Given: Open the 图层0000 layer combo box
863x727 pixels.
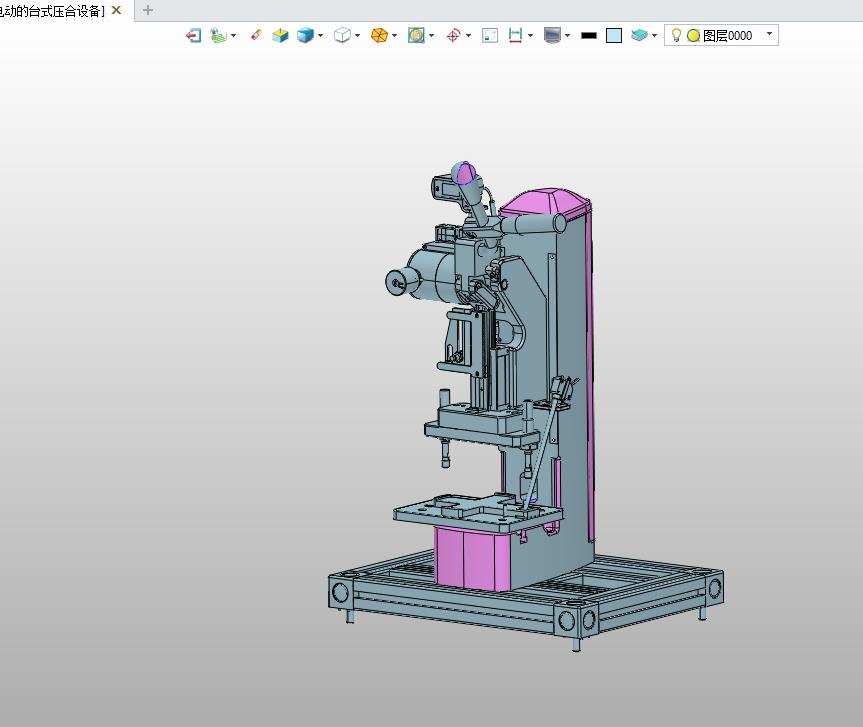Looking at the screenshot, I should 721,35.
